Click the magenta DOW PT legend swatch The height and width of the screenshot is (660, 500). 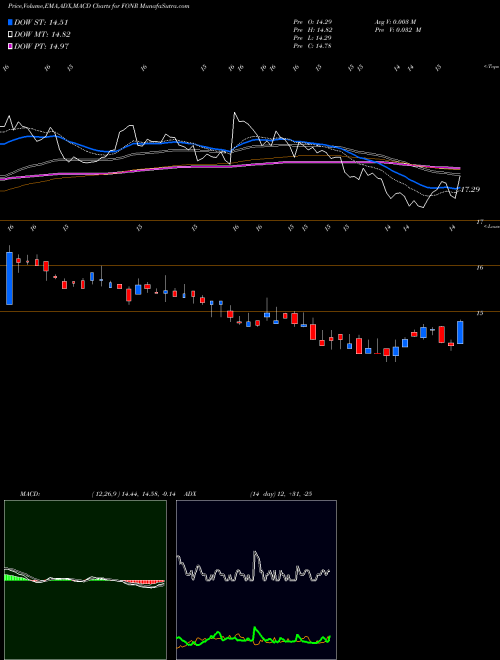tap(10, 46)
